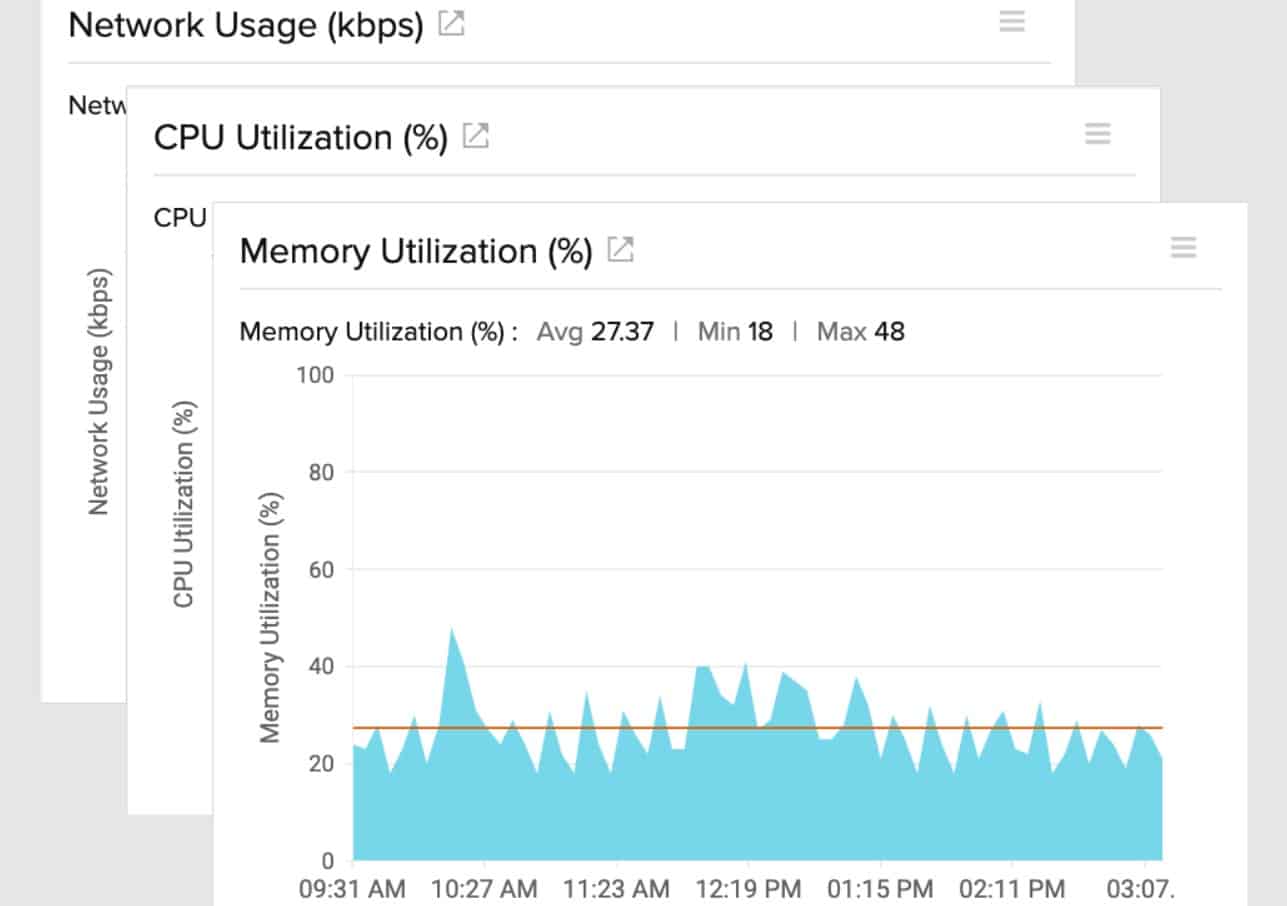1287x906 pixels.
Task: Click the CPU Utilization options icon
Action: [x=1097, y=132]
